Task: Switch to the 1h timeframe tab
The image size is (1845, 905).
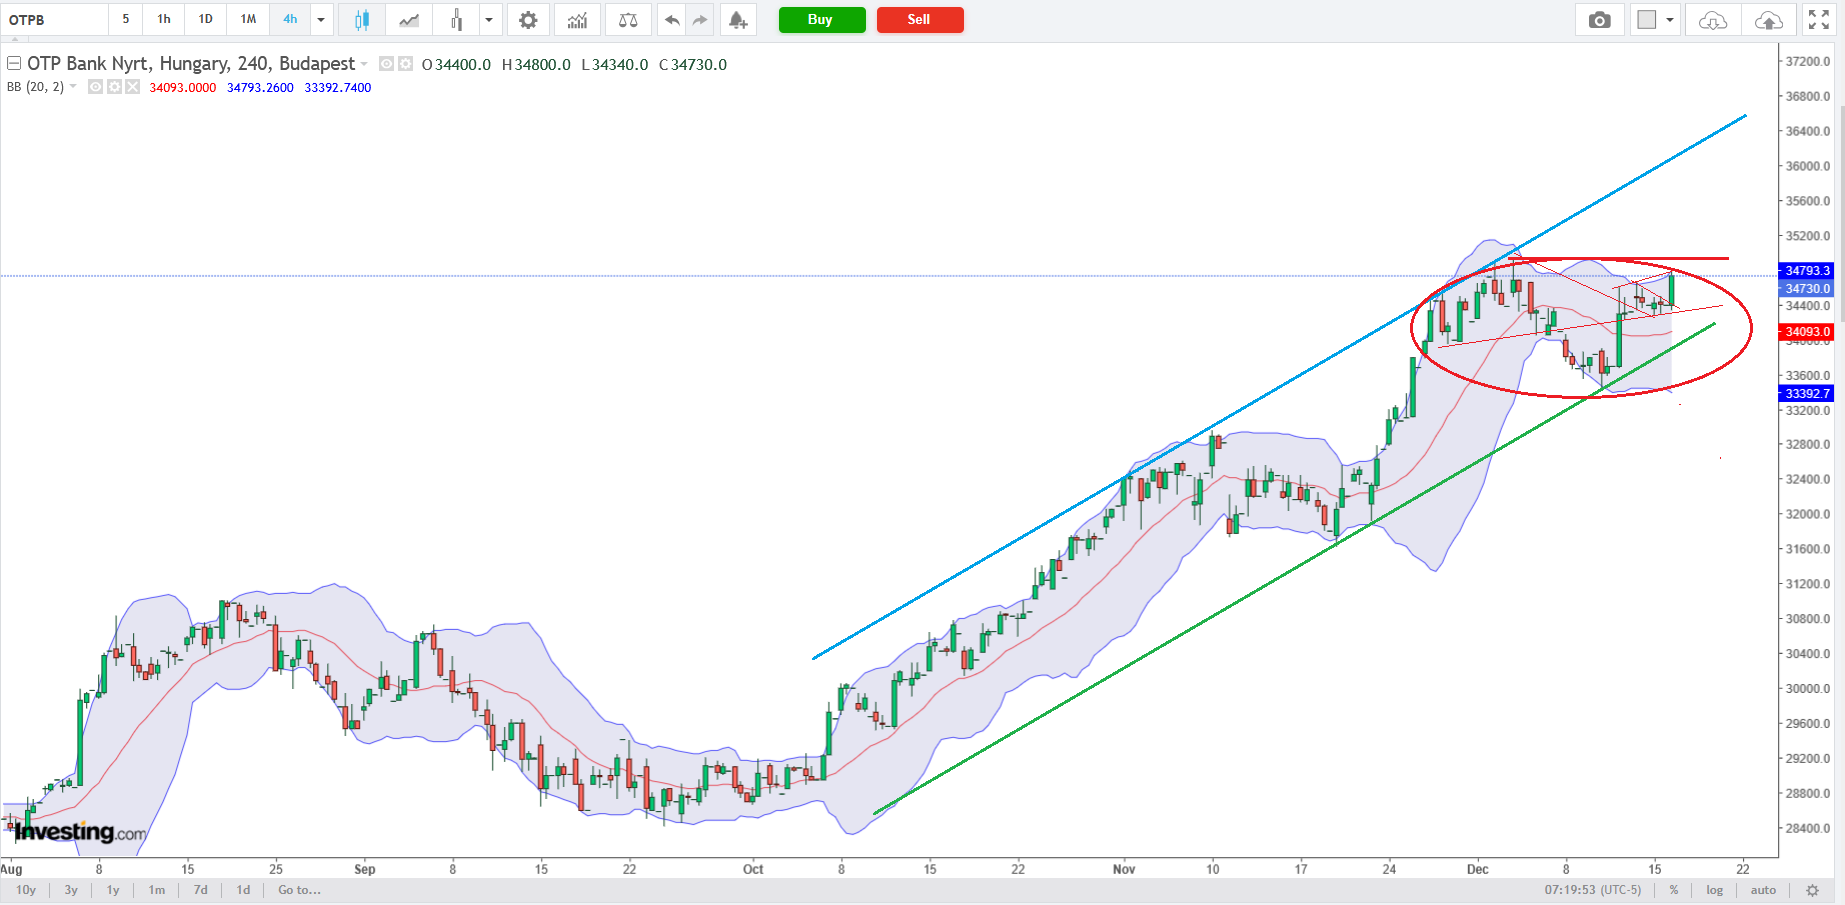Action: coord(164,19)
